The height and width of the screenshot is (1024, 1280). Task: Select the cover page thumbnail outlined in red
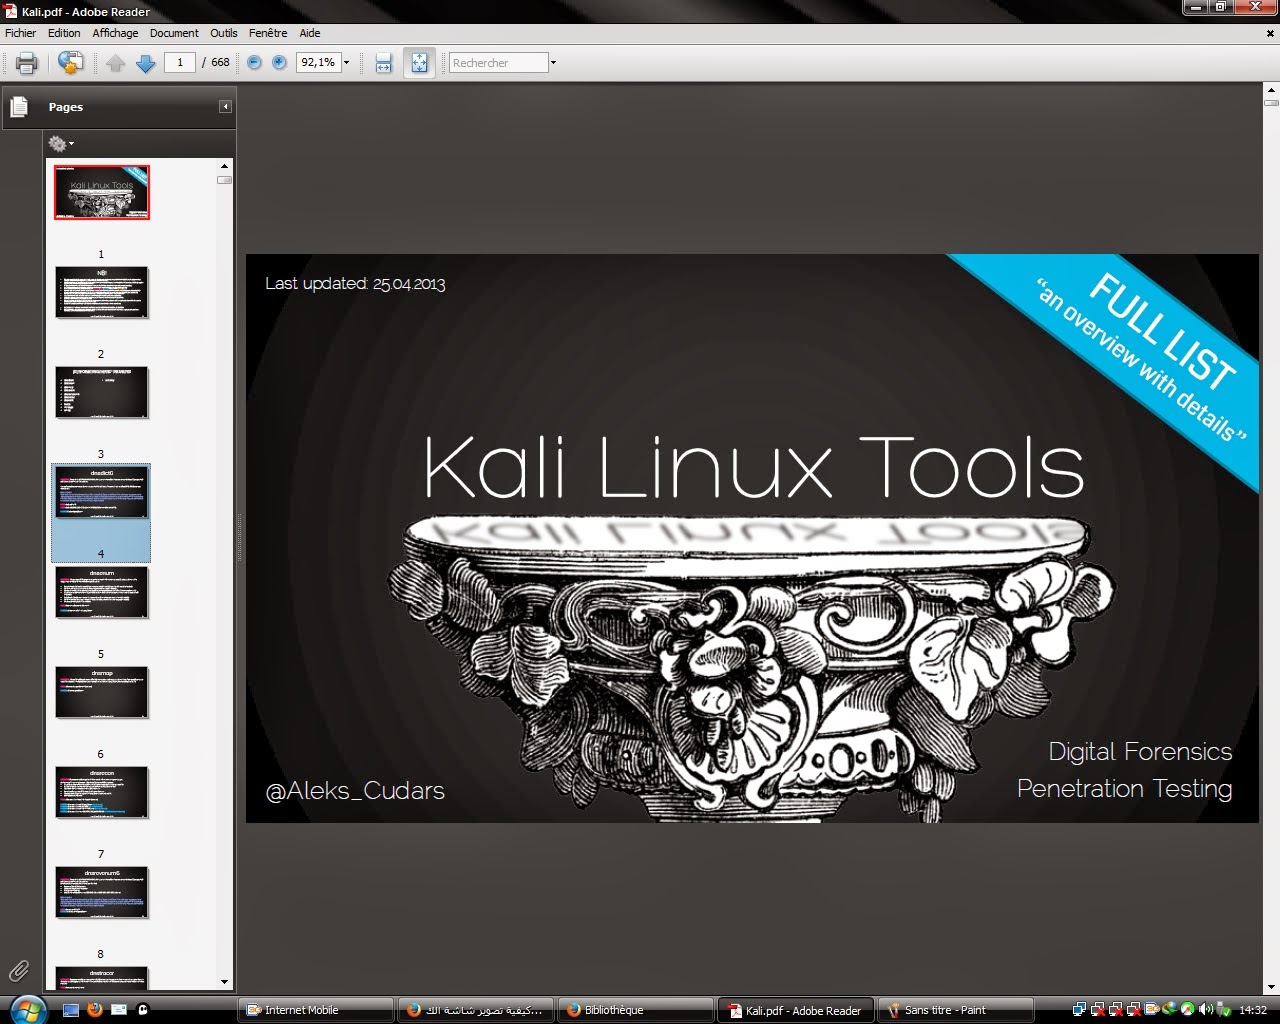pos(101,192)
